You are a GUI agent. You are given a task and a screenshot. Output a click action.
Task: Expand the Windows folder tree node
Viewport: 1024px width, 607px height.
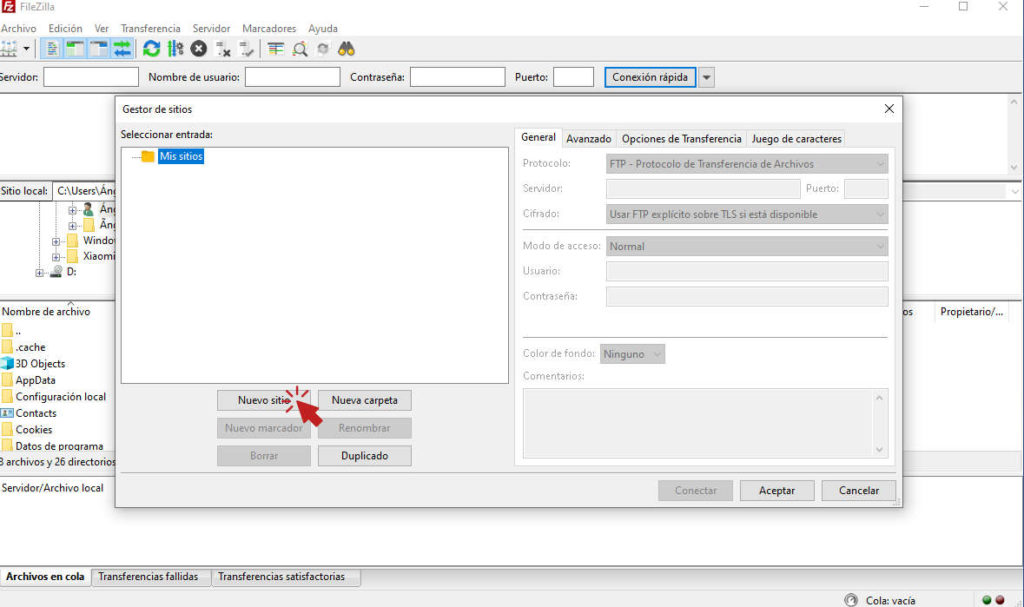click(x=57, y=241)
